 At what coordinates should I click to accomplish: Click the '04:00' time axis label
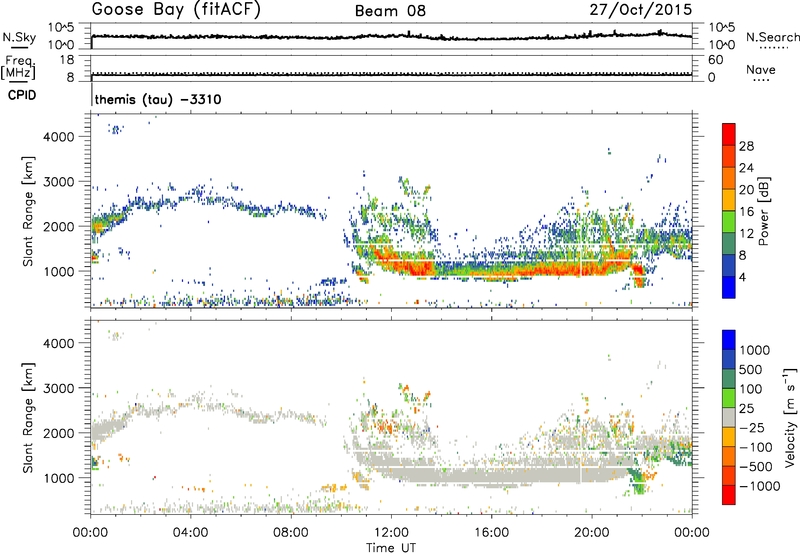coord(191,533)
